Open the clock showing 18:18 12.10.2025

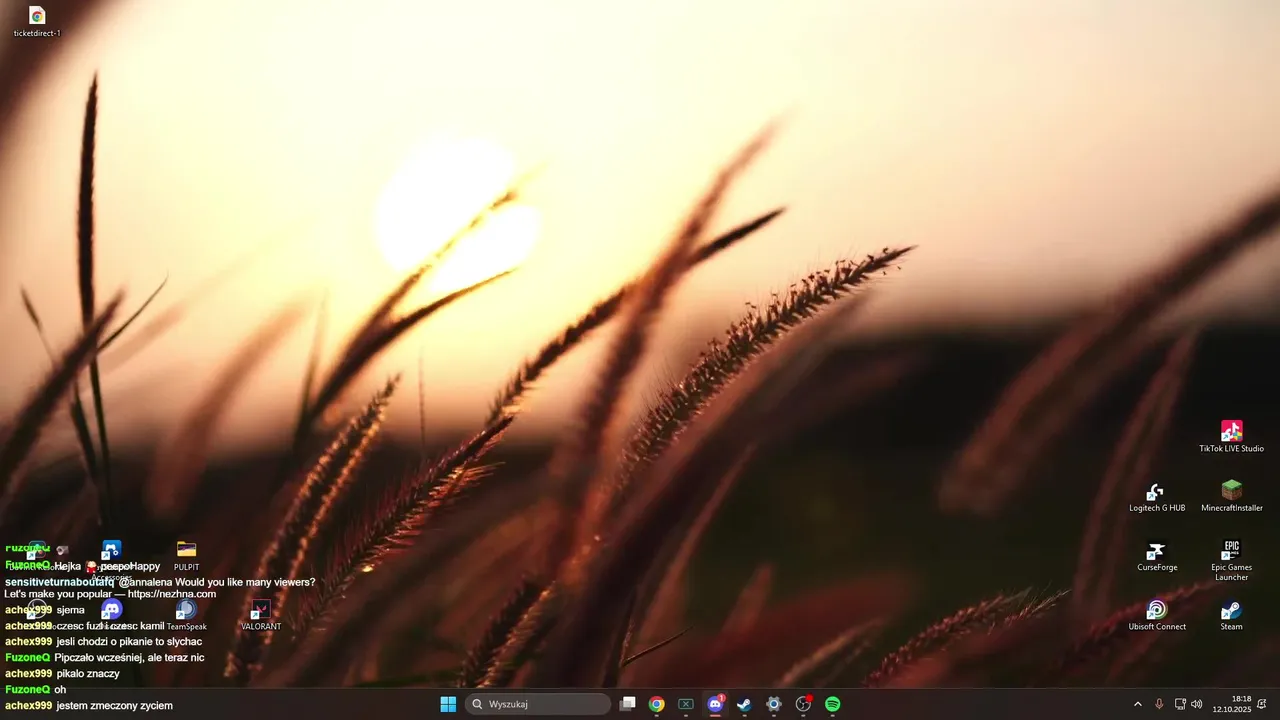click(x=1231, y=704)
